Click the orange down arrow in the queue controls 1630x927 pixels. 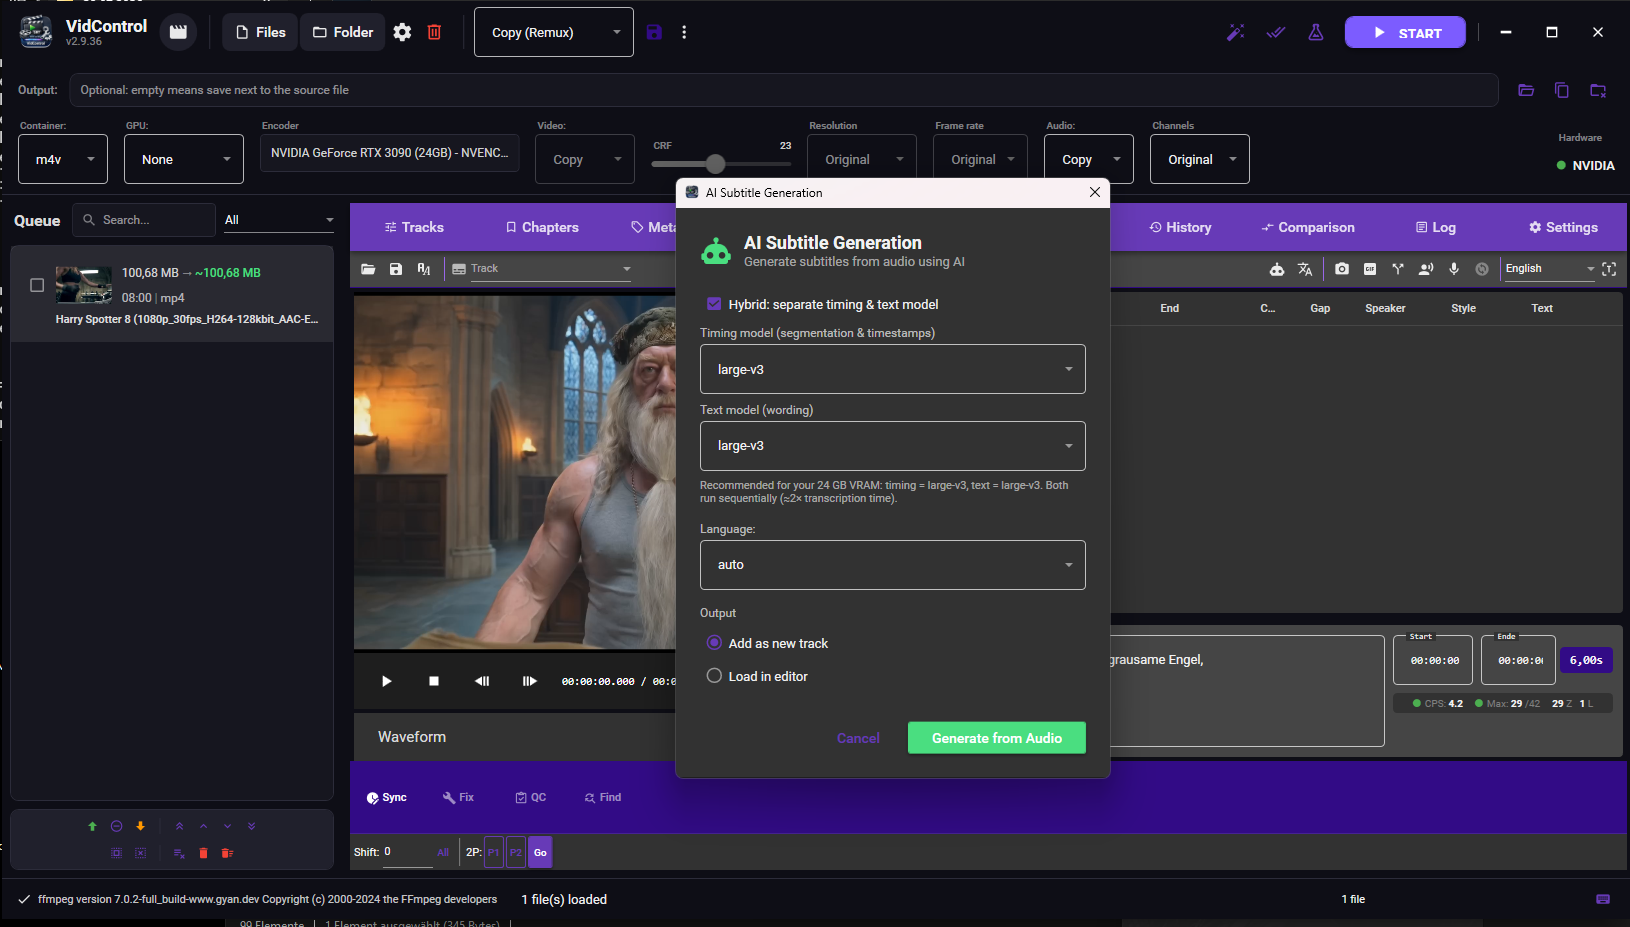click(141, 826)
